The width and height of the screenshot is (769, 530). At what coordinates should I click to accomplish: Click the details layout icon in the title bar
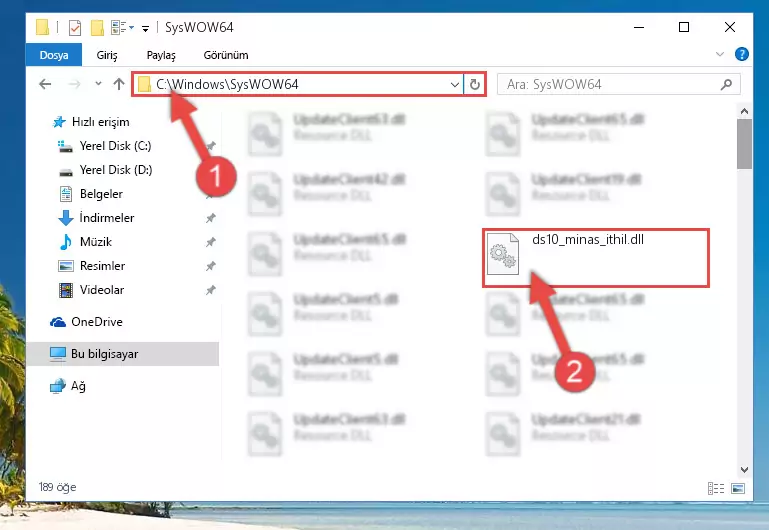click(119, 27)
